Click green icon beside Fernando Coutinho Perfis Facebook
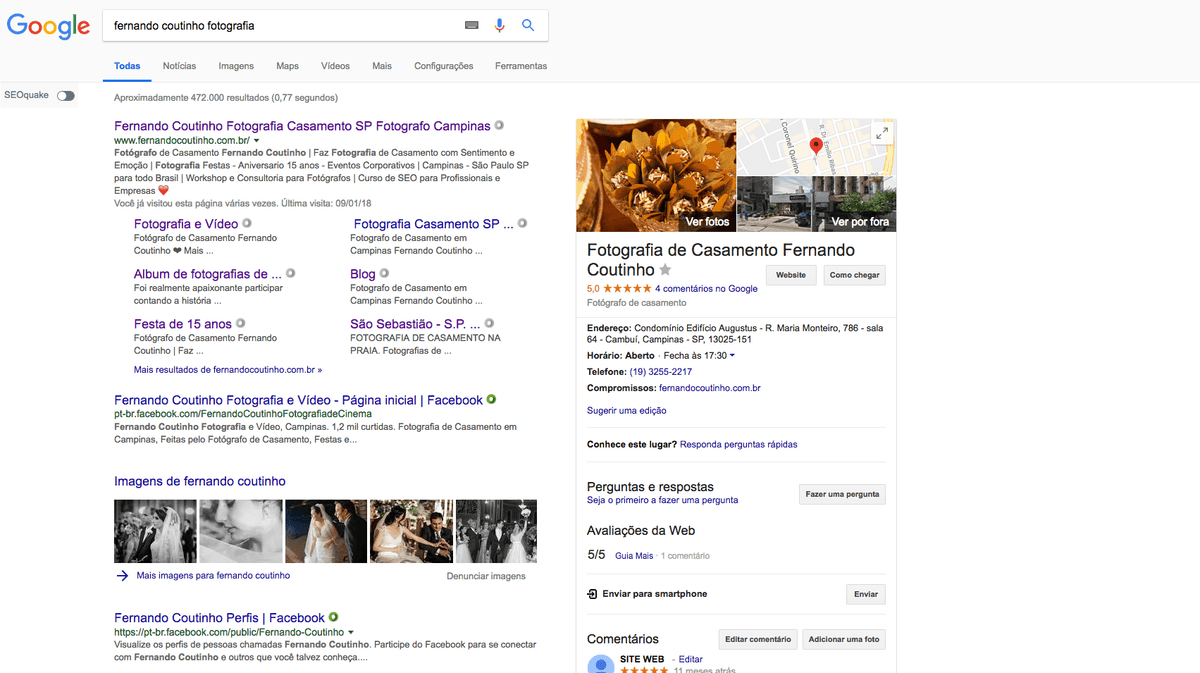This screenshot has height=673, width=1200. pyautogui.click(x=333, y=617)
